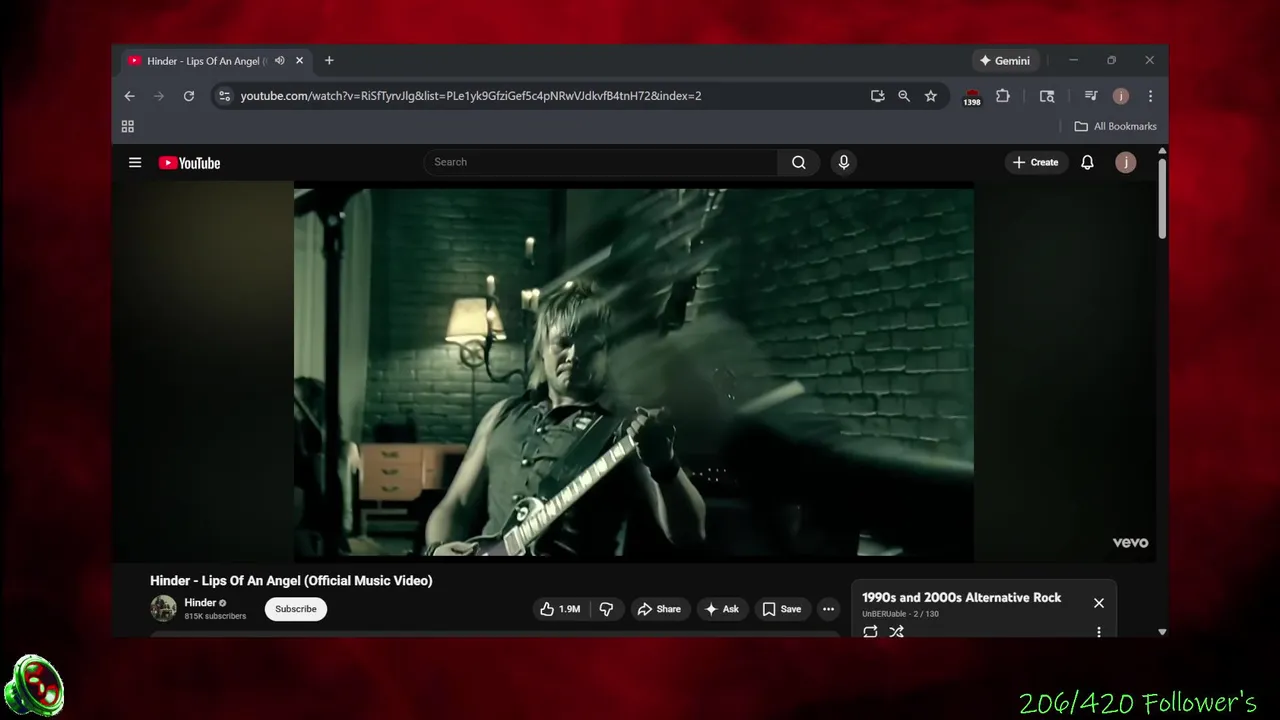Open a new browser tab

[329, 61]
